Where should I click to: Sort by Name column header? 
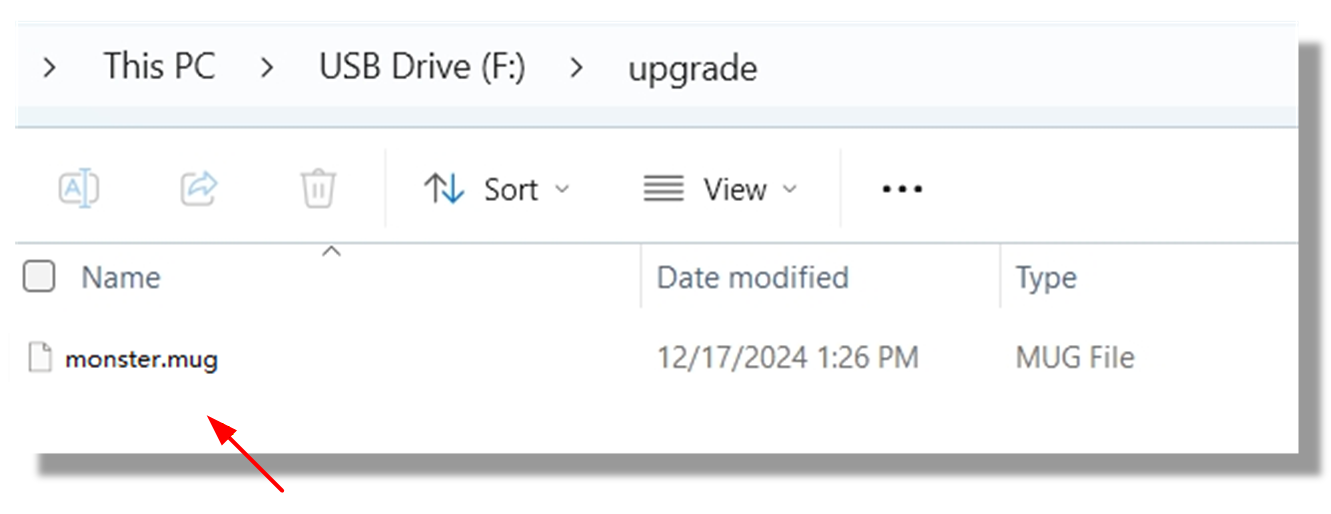120,277
